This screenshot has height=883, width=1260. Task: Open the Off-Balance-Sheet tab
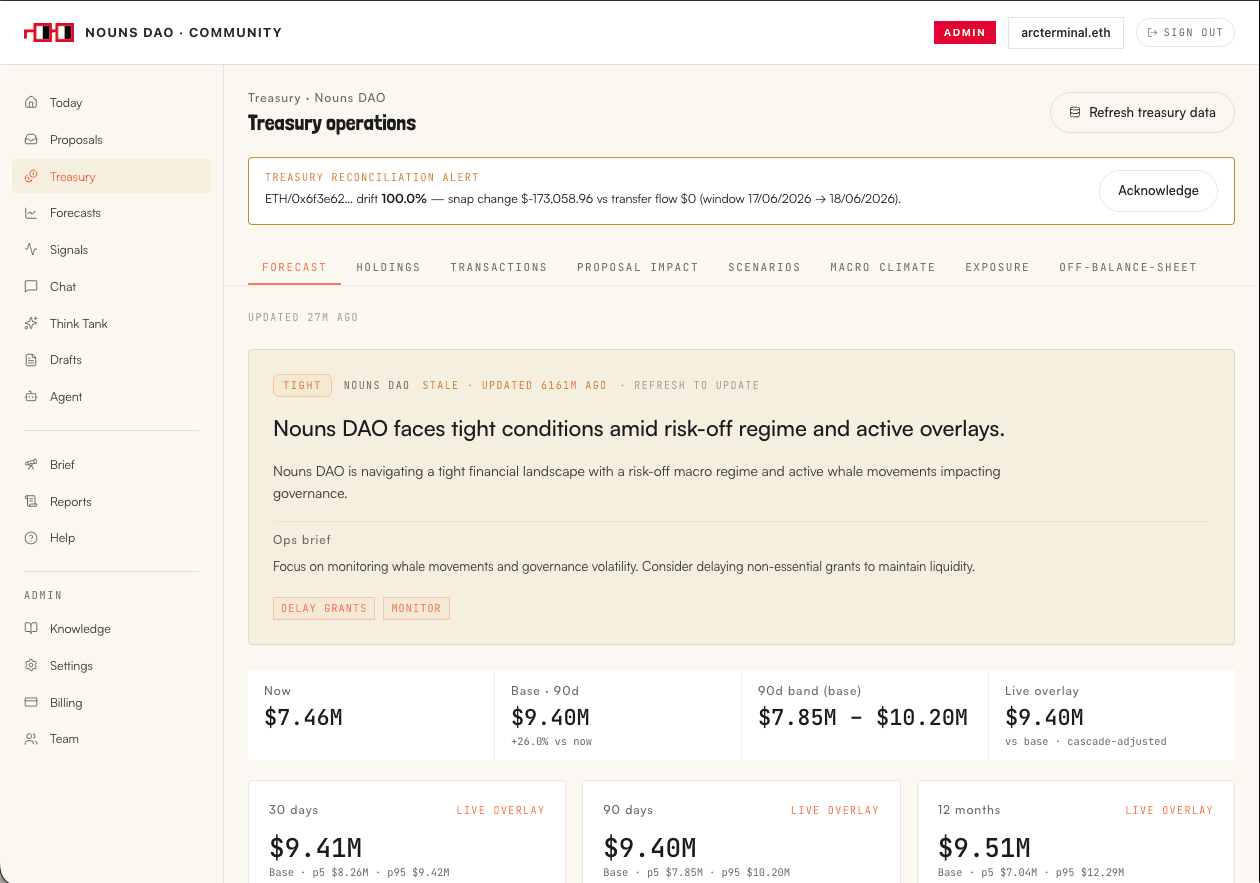1128,267
